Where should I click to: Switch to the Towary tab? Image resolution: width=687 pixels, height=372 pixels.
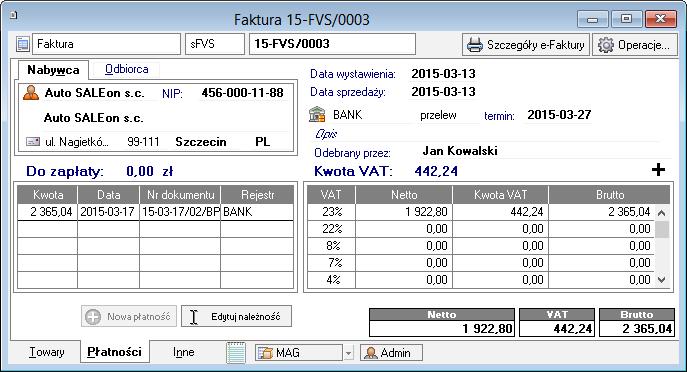point(46,352)
